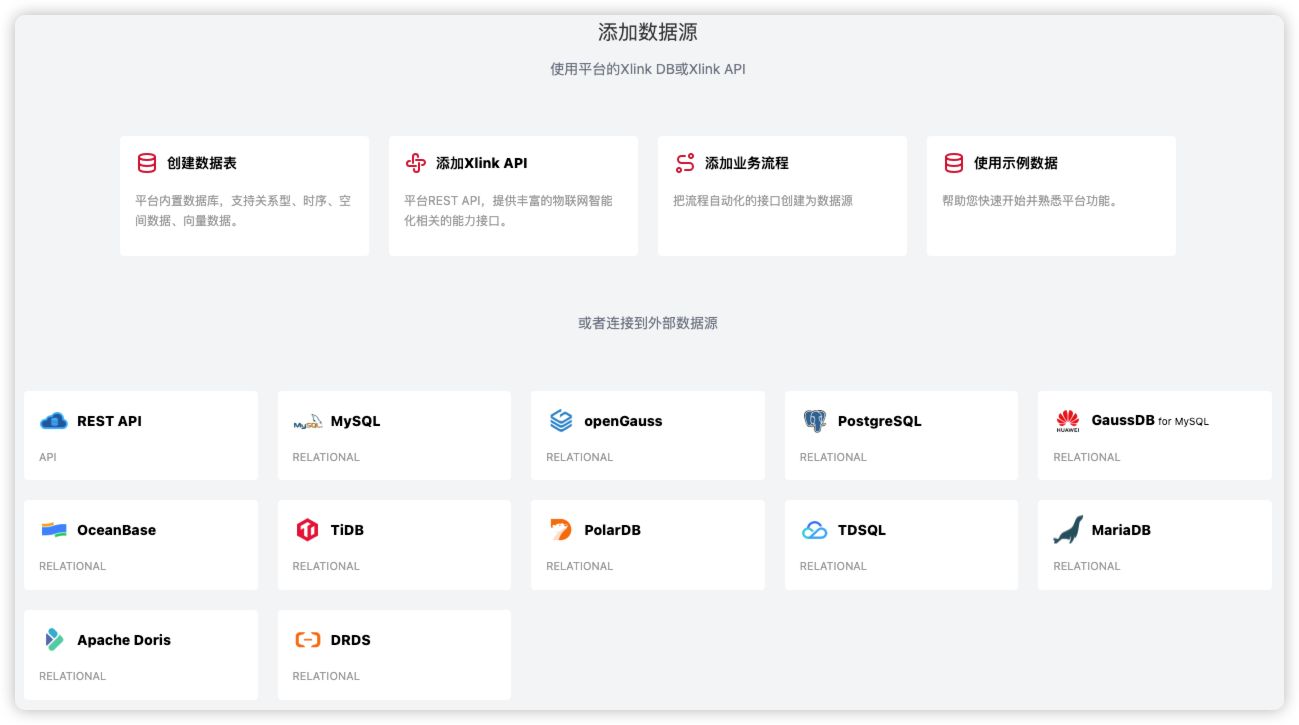Click the PostgreSQL elephant logo
This screenshot has height=725, width=1299.
[815, 421]
